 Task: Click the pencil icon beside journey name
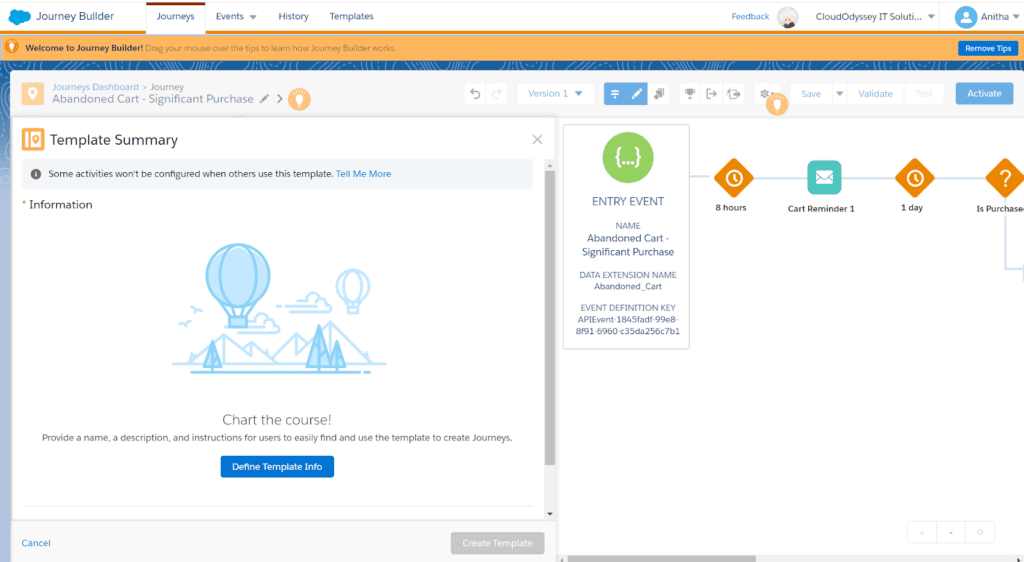(x=264, y=99)
